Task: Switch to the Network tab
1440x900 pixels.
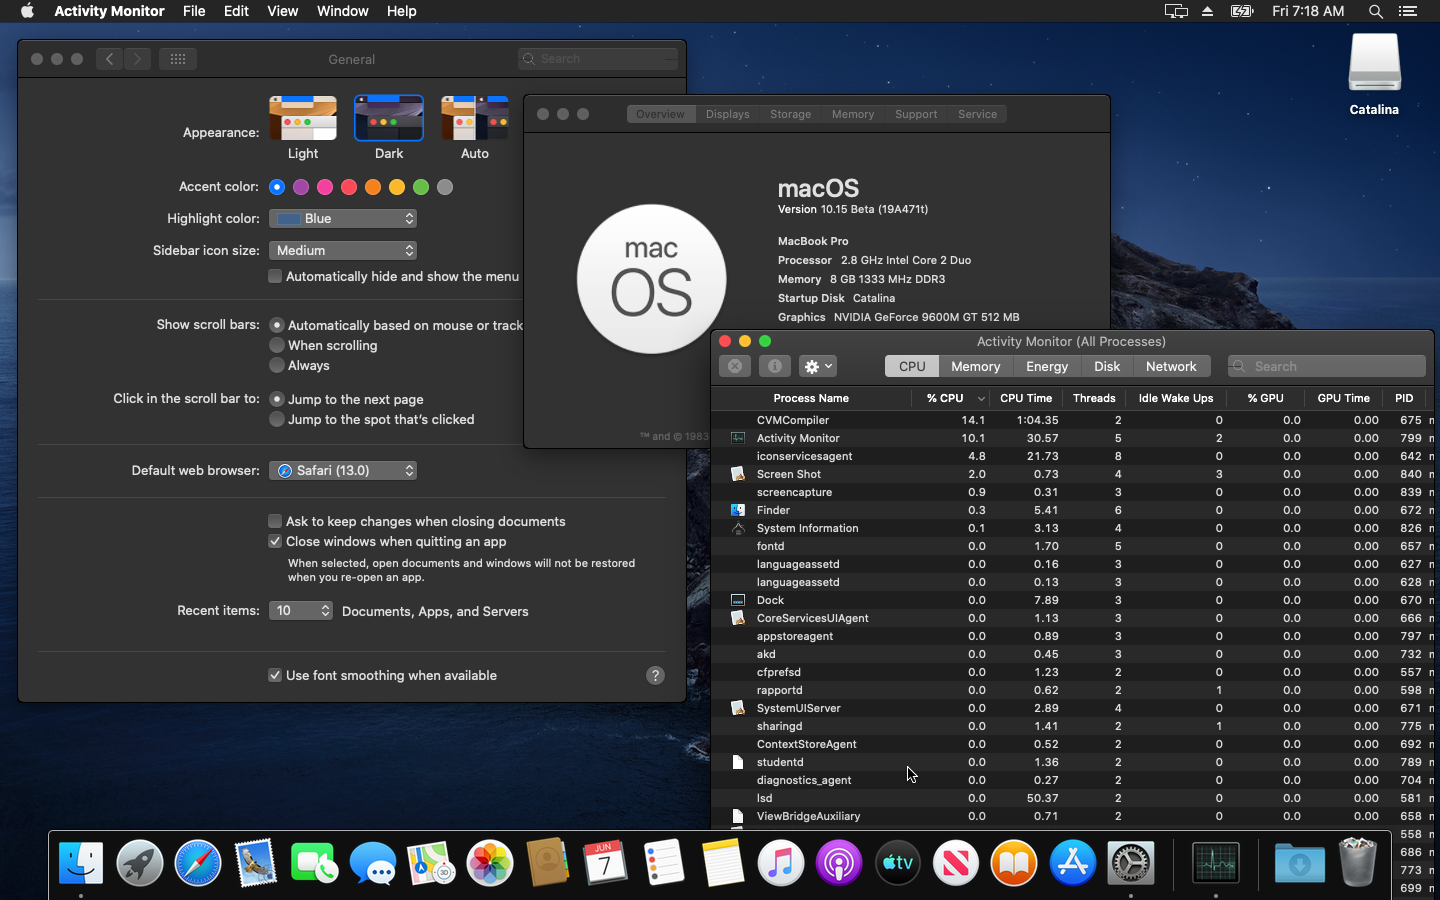Action: point(1170,367)
